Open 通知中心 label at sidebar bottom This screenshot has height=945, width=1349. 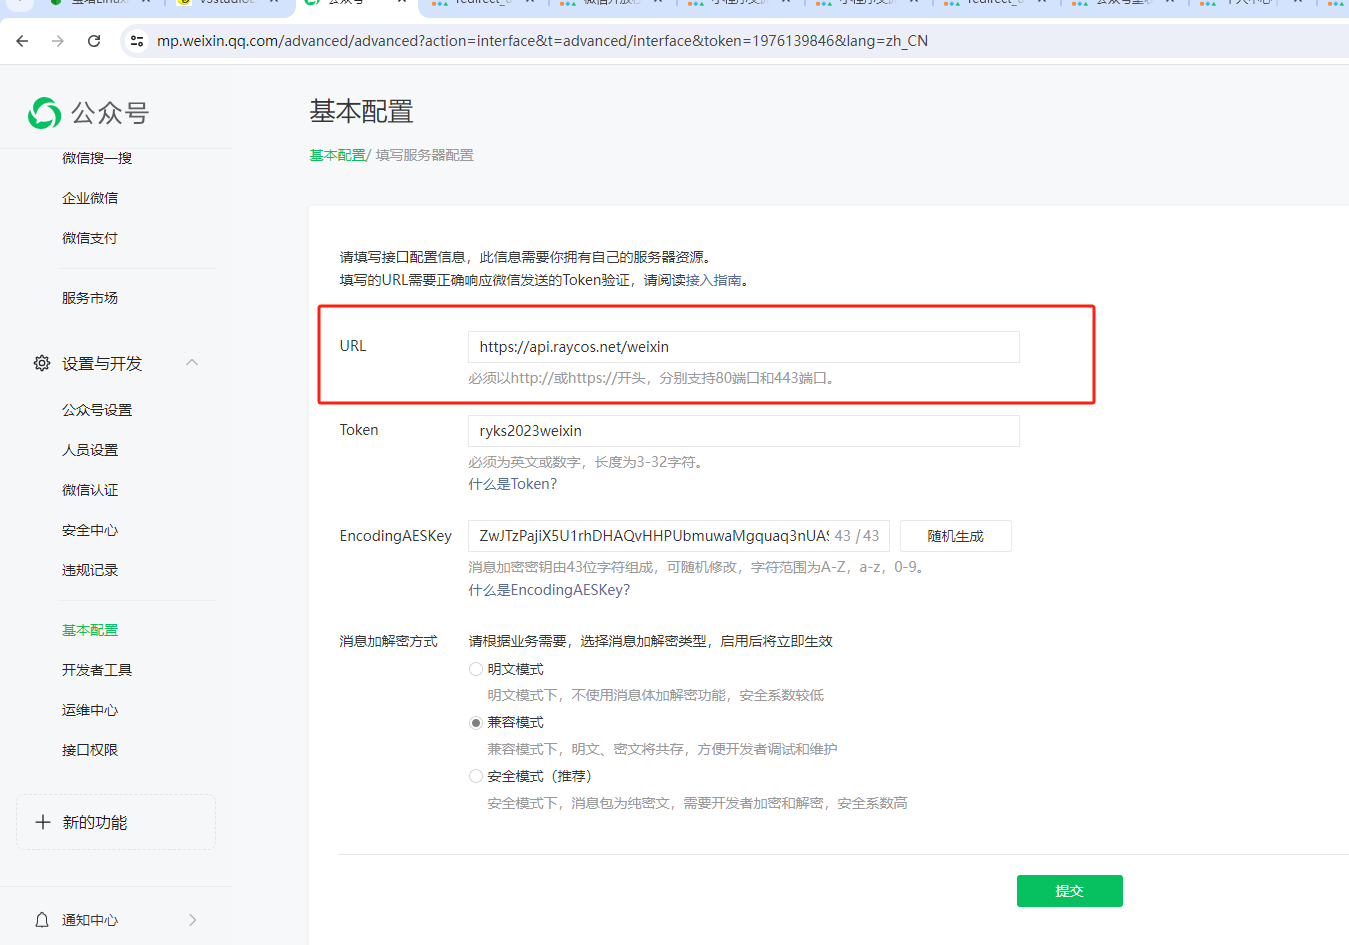[x=90, y=920]
